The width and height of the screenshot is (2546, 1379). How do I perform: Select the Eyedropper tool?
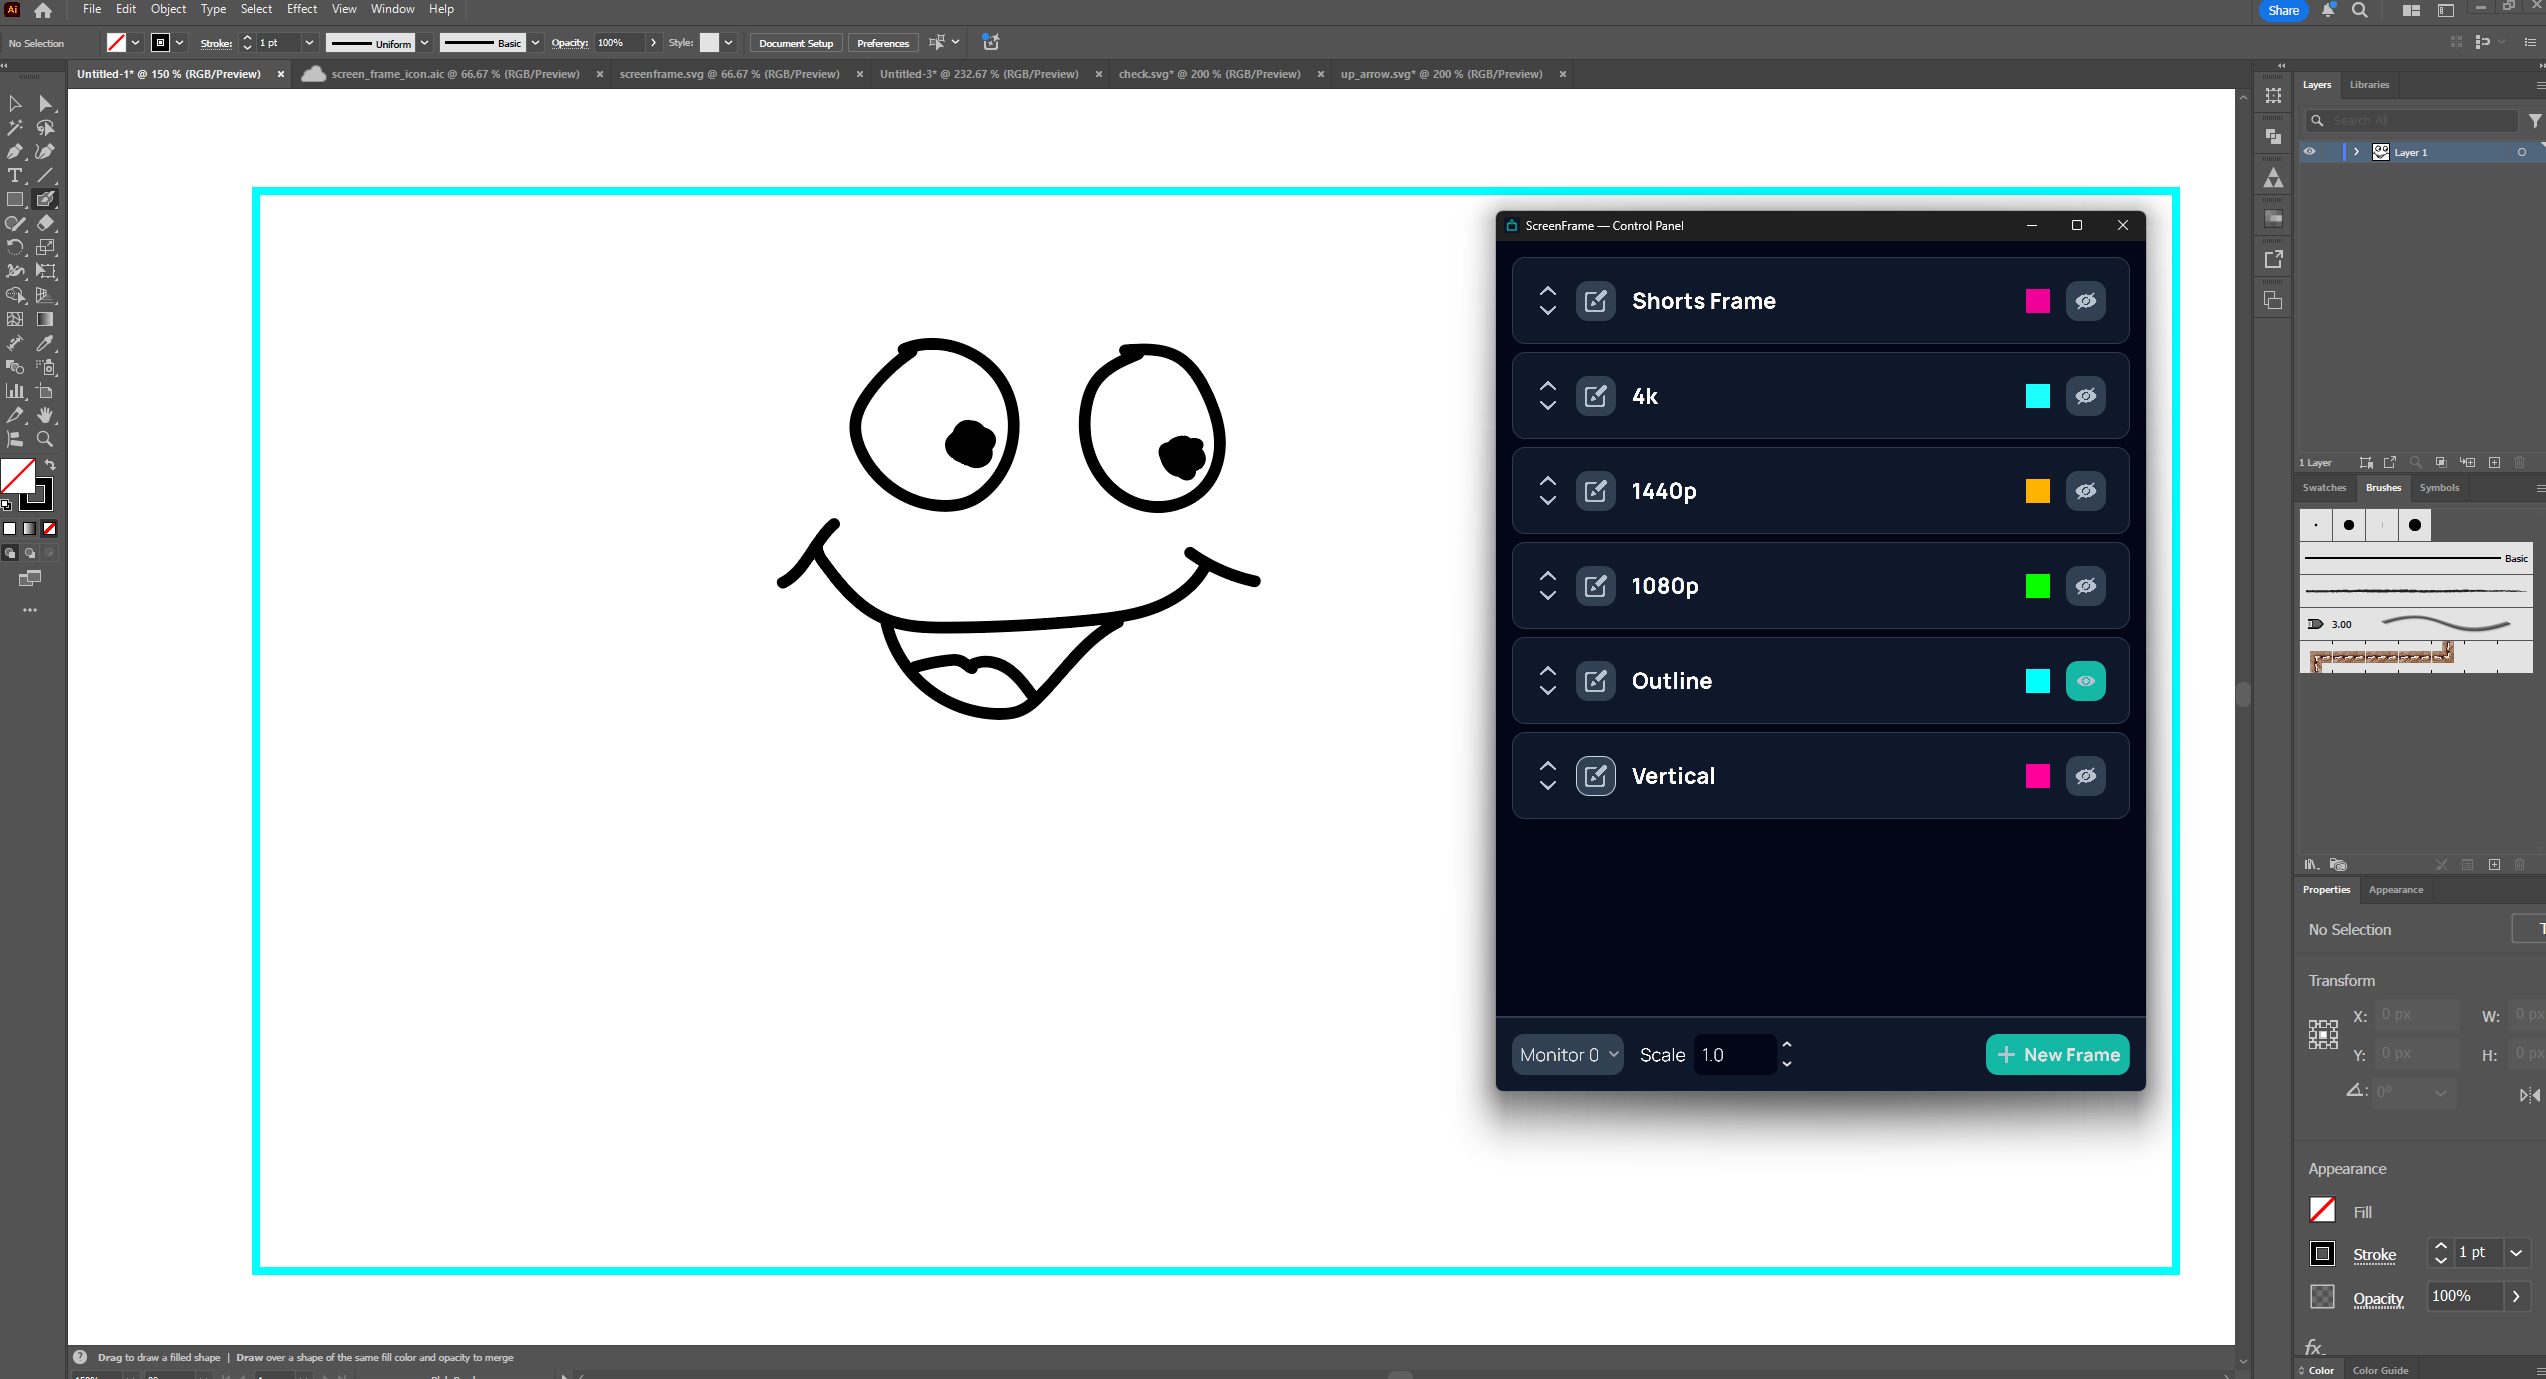pos(45,343)
